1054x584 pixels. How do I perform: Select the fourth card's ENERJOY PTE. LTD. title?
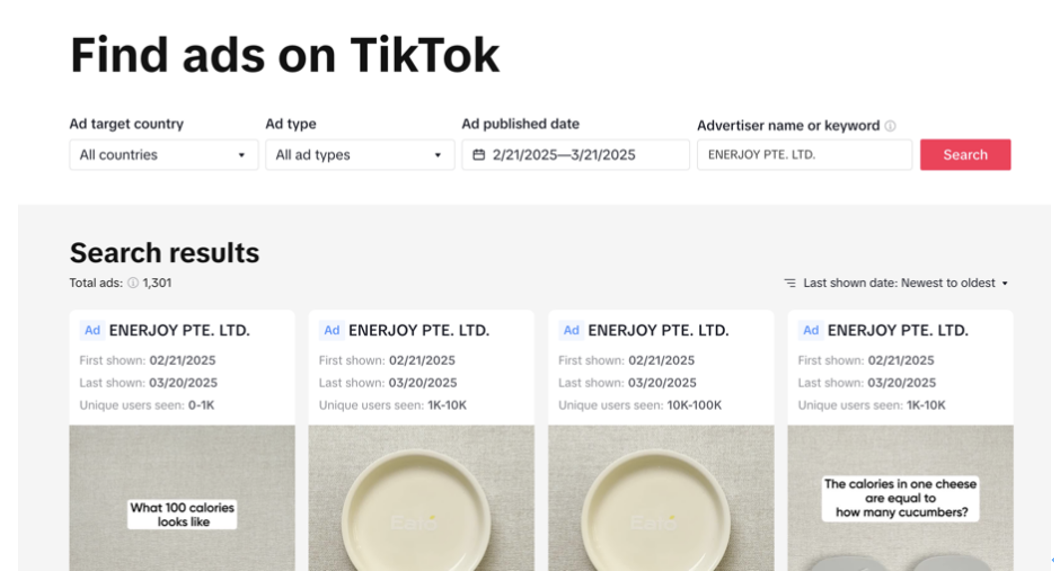tap(898, 330)
